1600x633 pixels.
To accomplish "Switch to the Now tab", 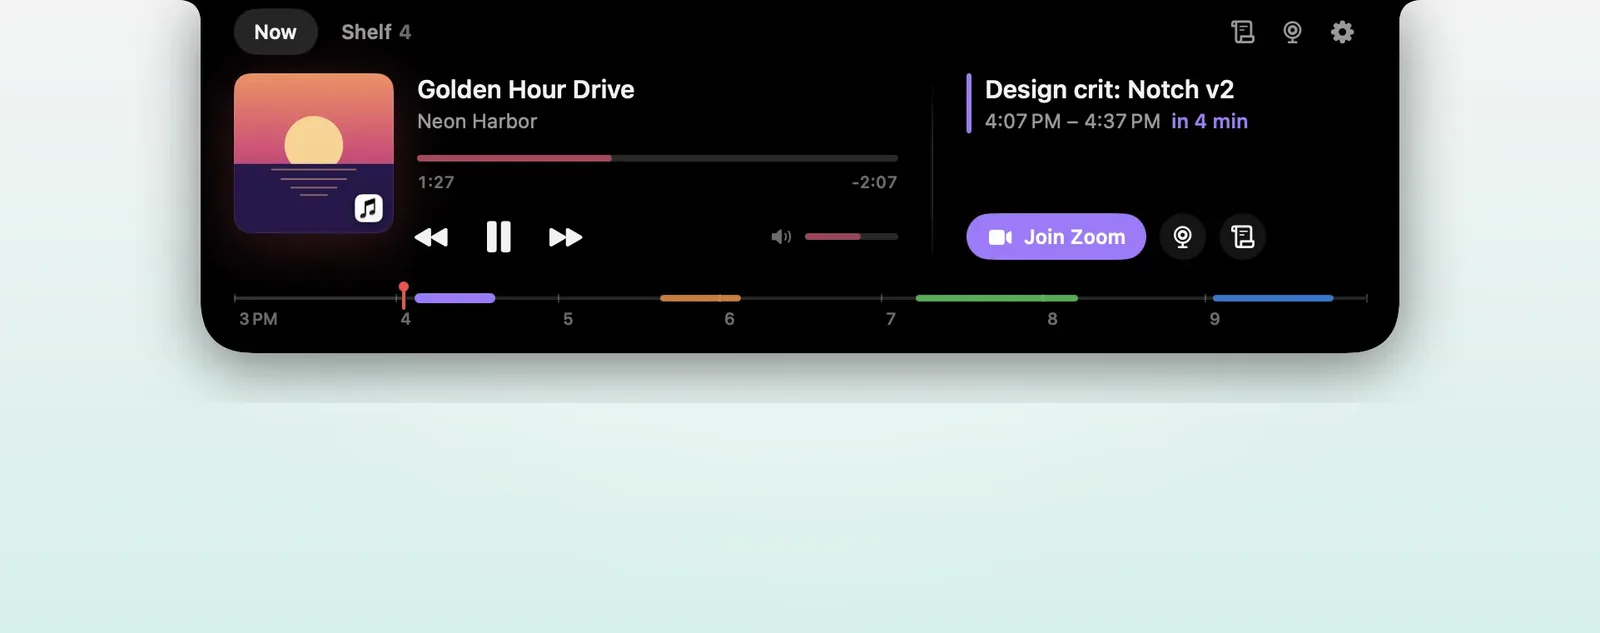I will [x=275, y=32].
